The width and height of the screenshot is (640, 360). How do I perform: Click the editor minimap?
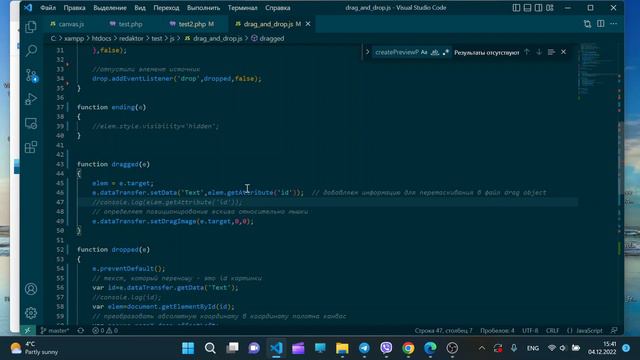coord(597,69)
